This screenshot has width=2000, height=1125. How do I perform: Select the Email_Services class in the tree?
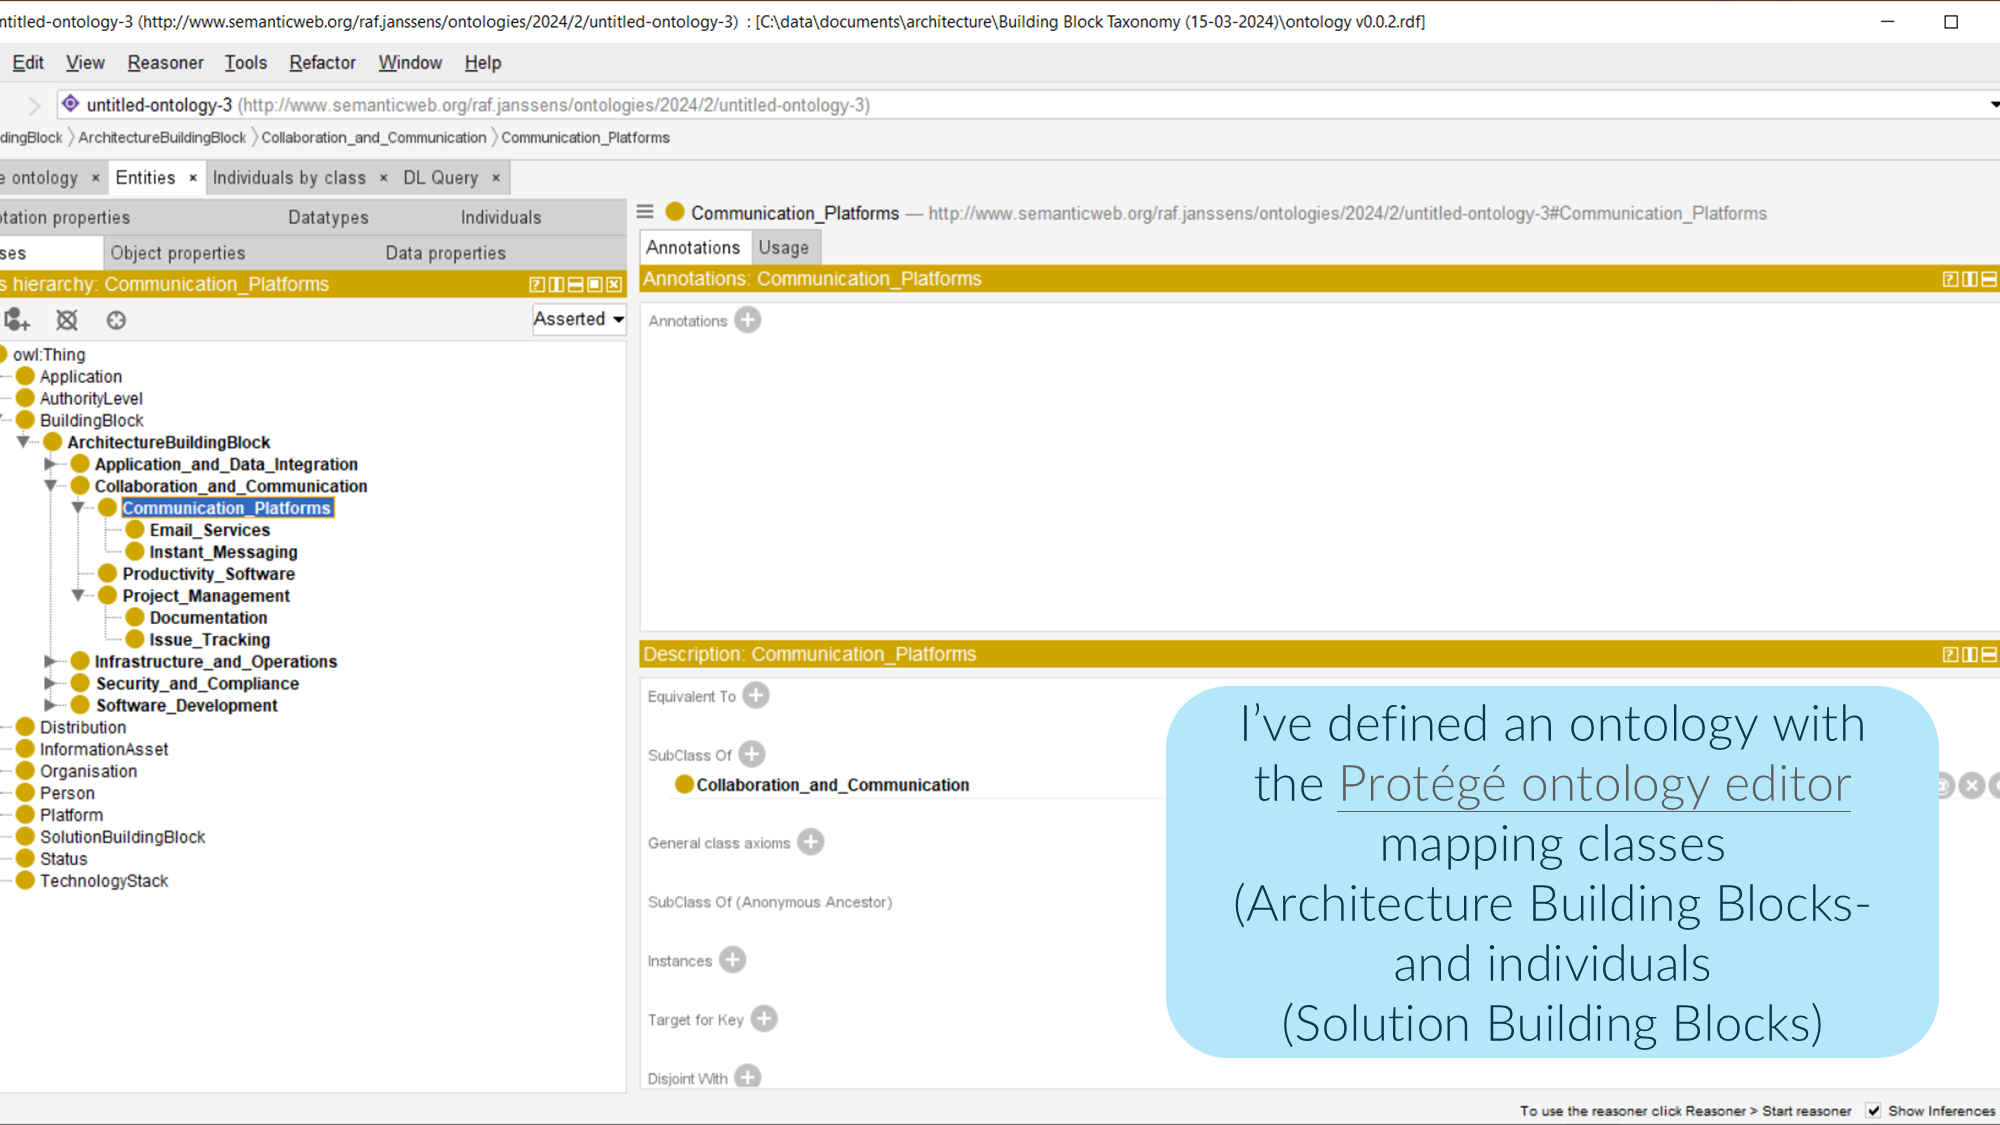pos(209,530)
